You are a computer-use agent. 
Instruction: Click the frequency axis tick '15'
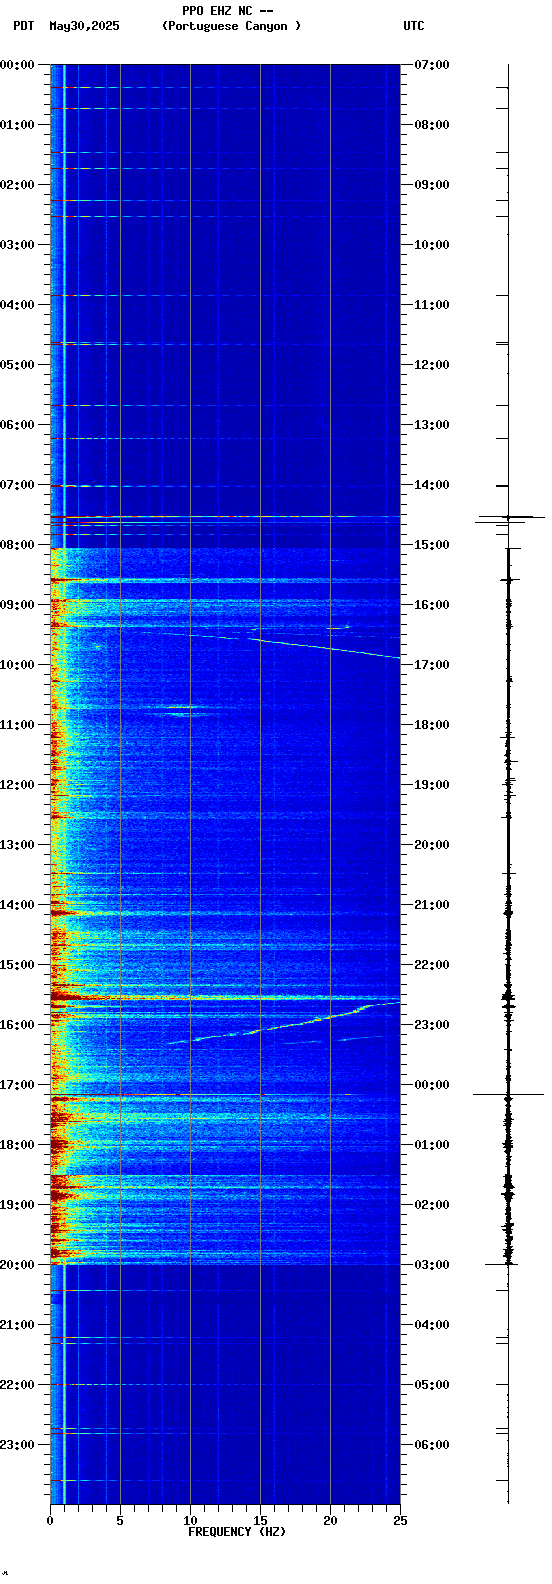coord(260,1521)
